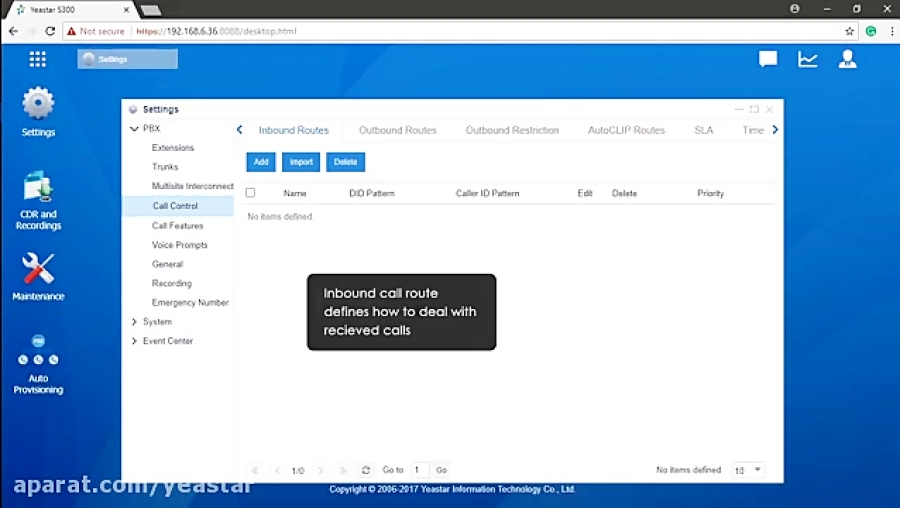Launch Auto Provisioning from desktop

(x=38, y=357)
